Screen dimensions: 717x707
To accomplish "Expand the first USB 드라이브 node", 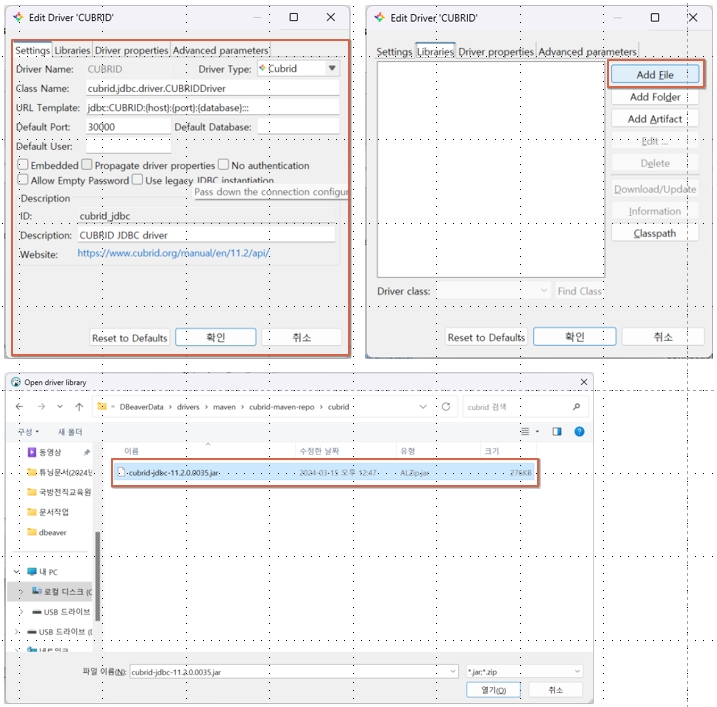I will click(x=21, y=611).
